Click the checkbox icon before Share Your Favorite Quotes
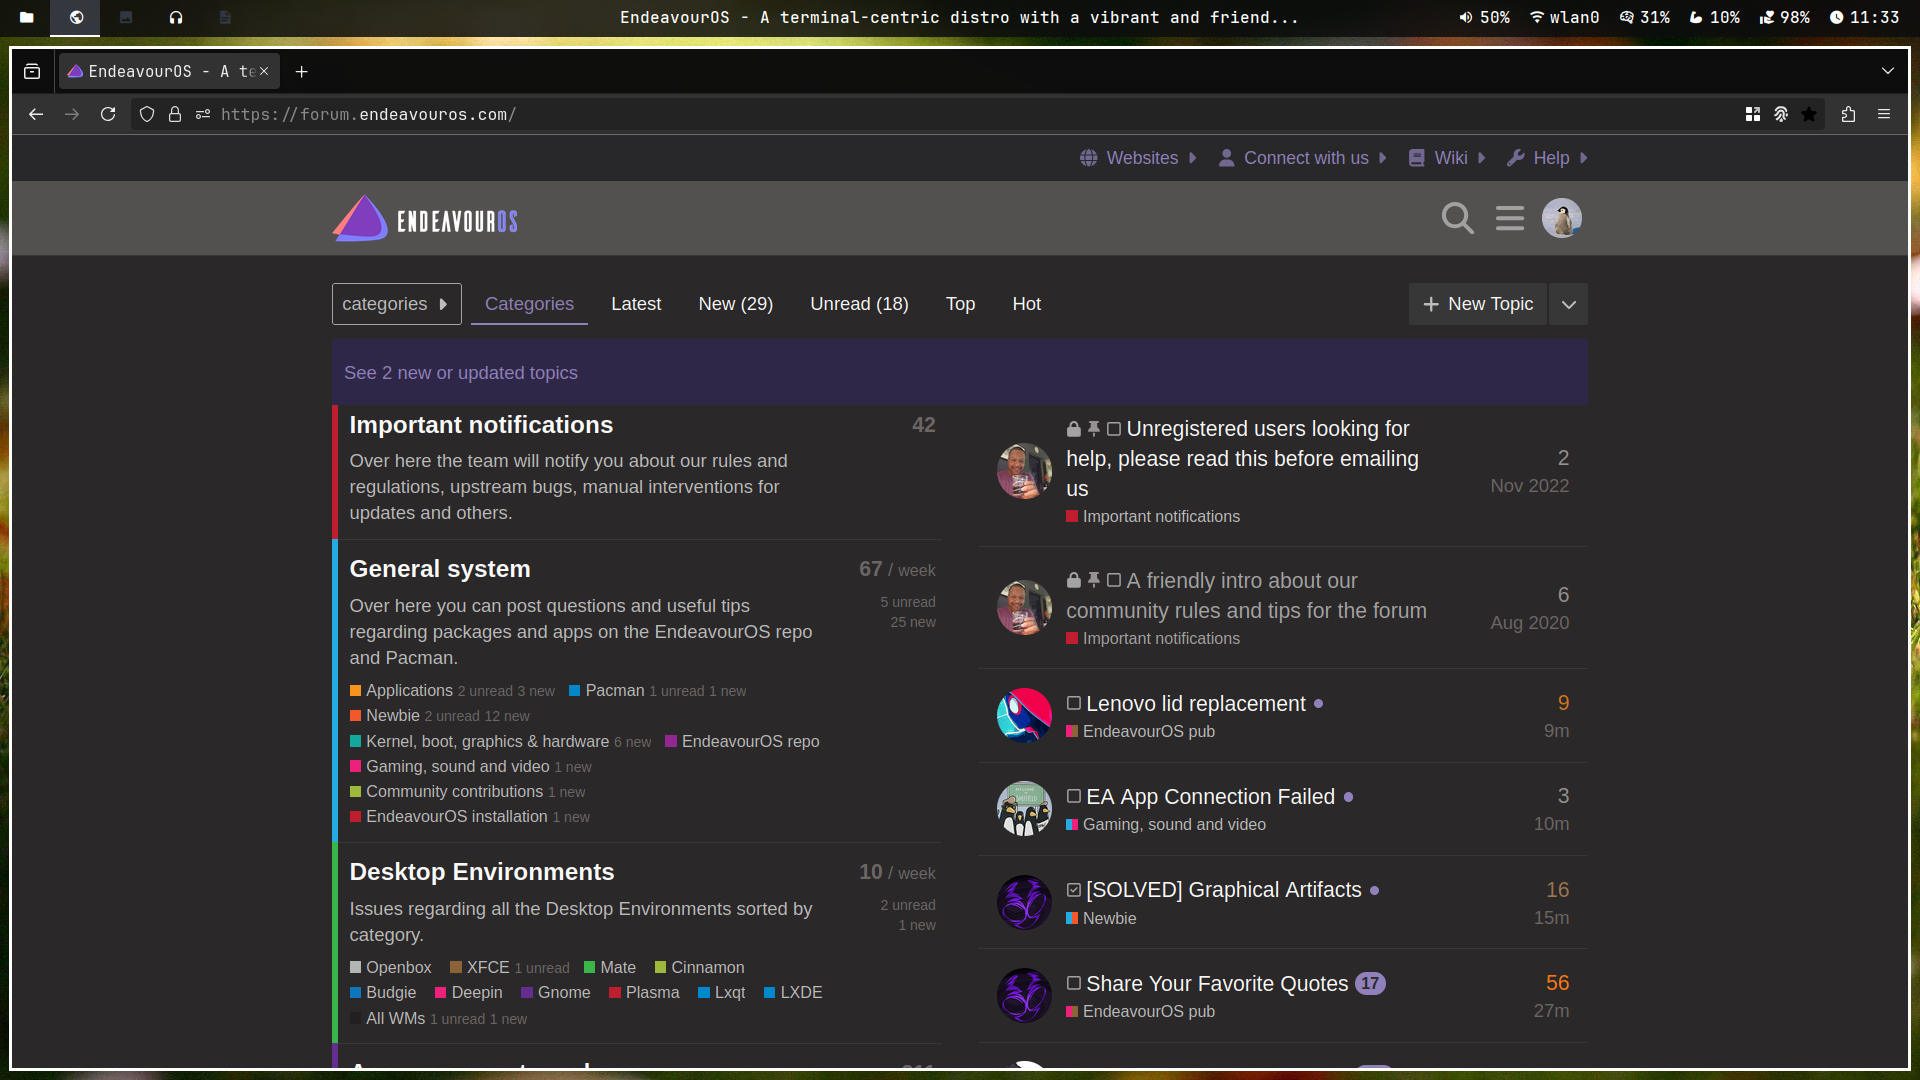The height and width of the screenshot is (1080, 1920). click(x=1074, y=983)
